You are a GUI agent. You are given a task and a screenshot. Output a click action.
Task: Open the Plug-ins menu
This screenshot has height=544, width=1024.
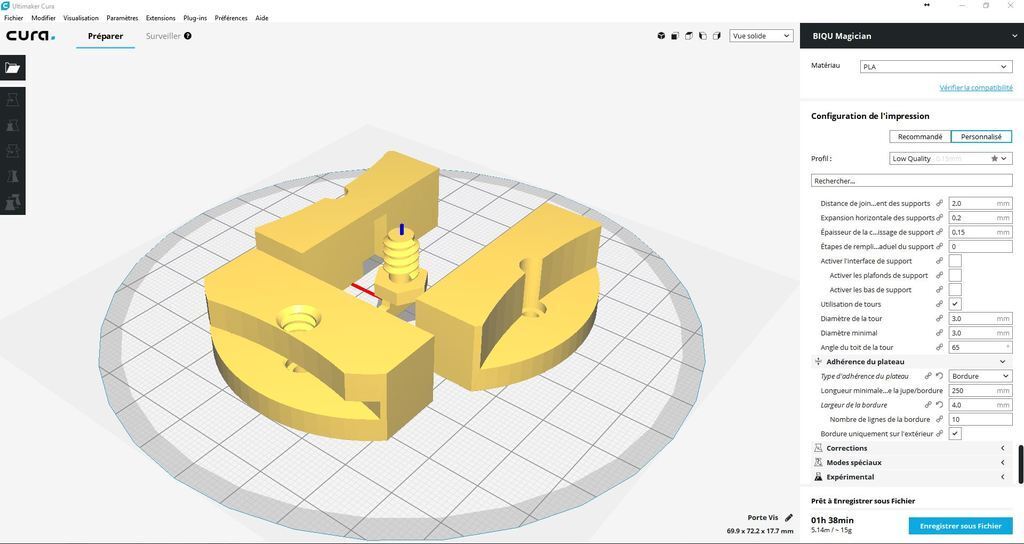tap(195, 18)
